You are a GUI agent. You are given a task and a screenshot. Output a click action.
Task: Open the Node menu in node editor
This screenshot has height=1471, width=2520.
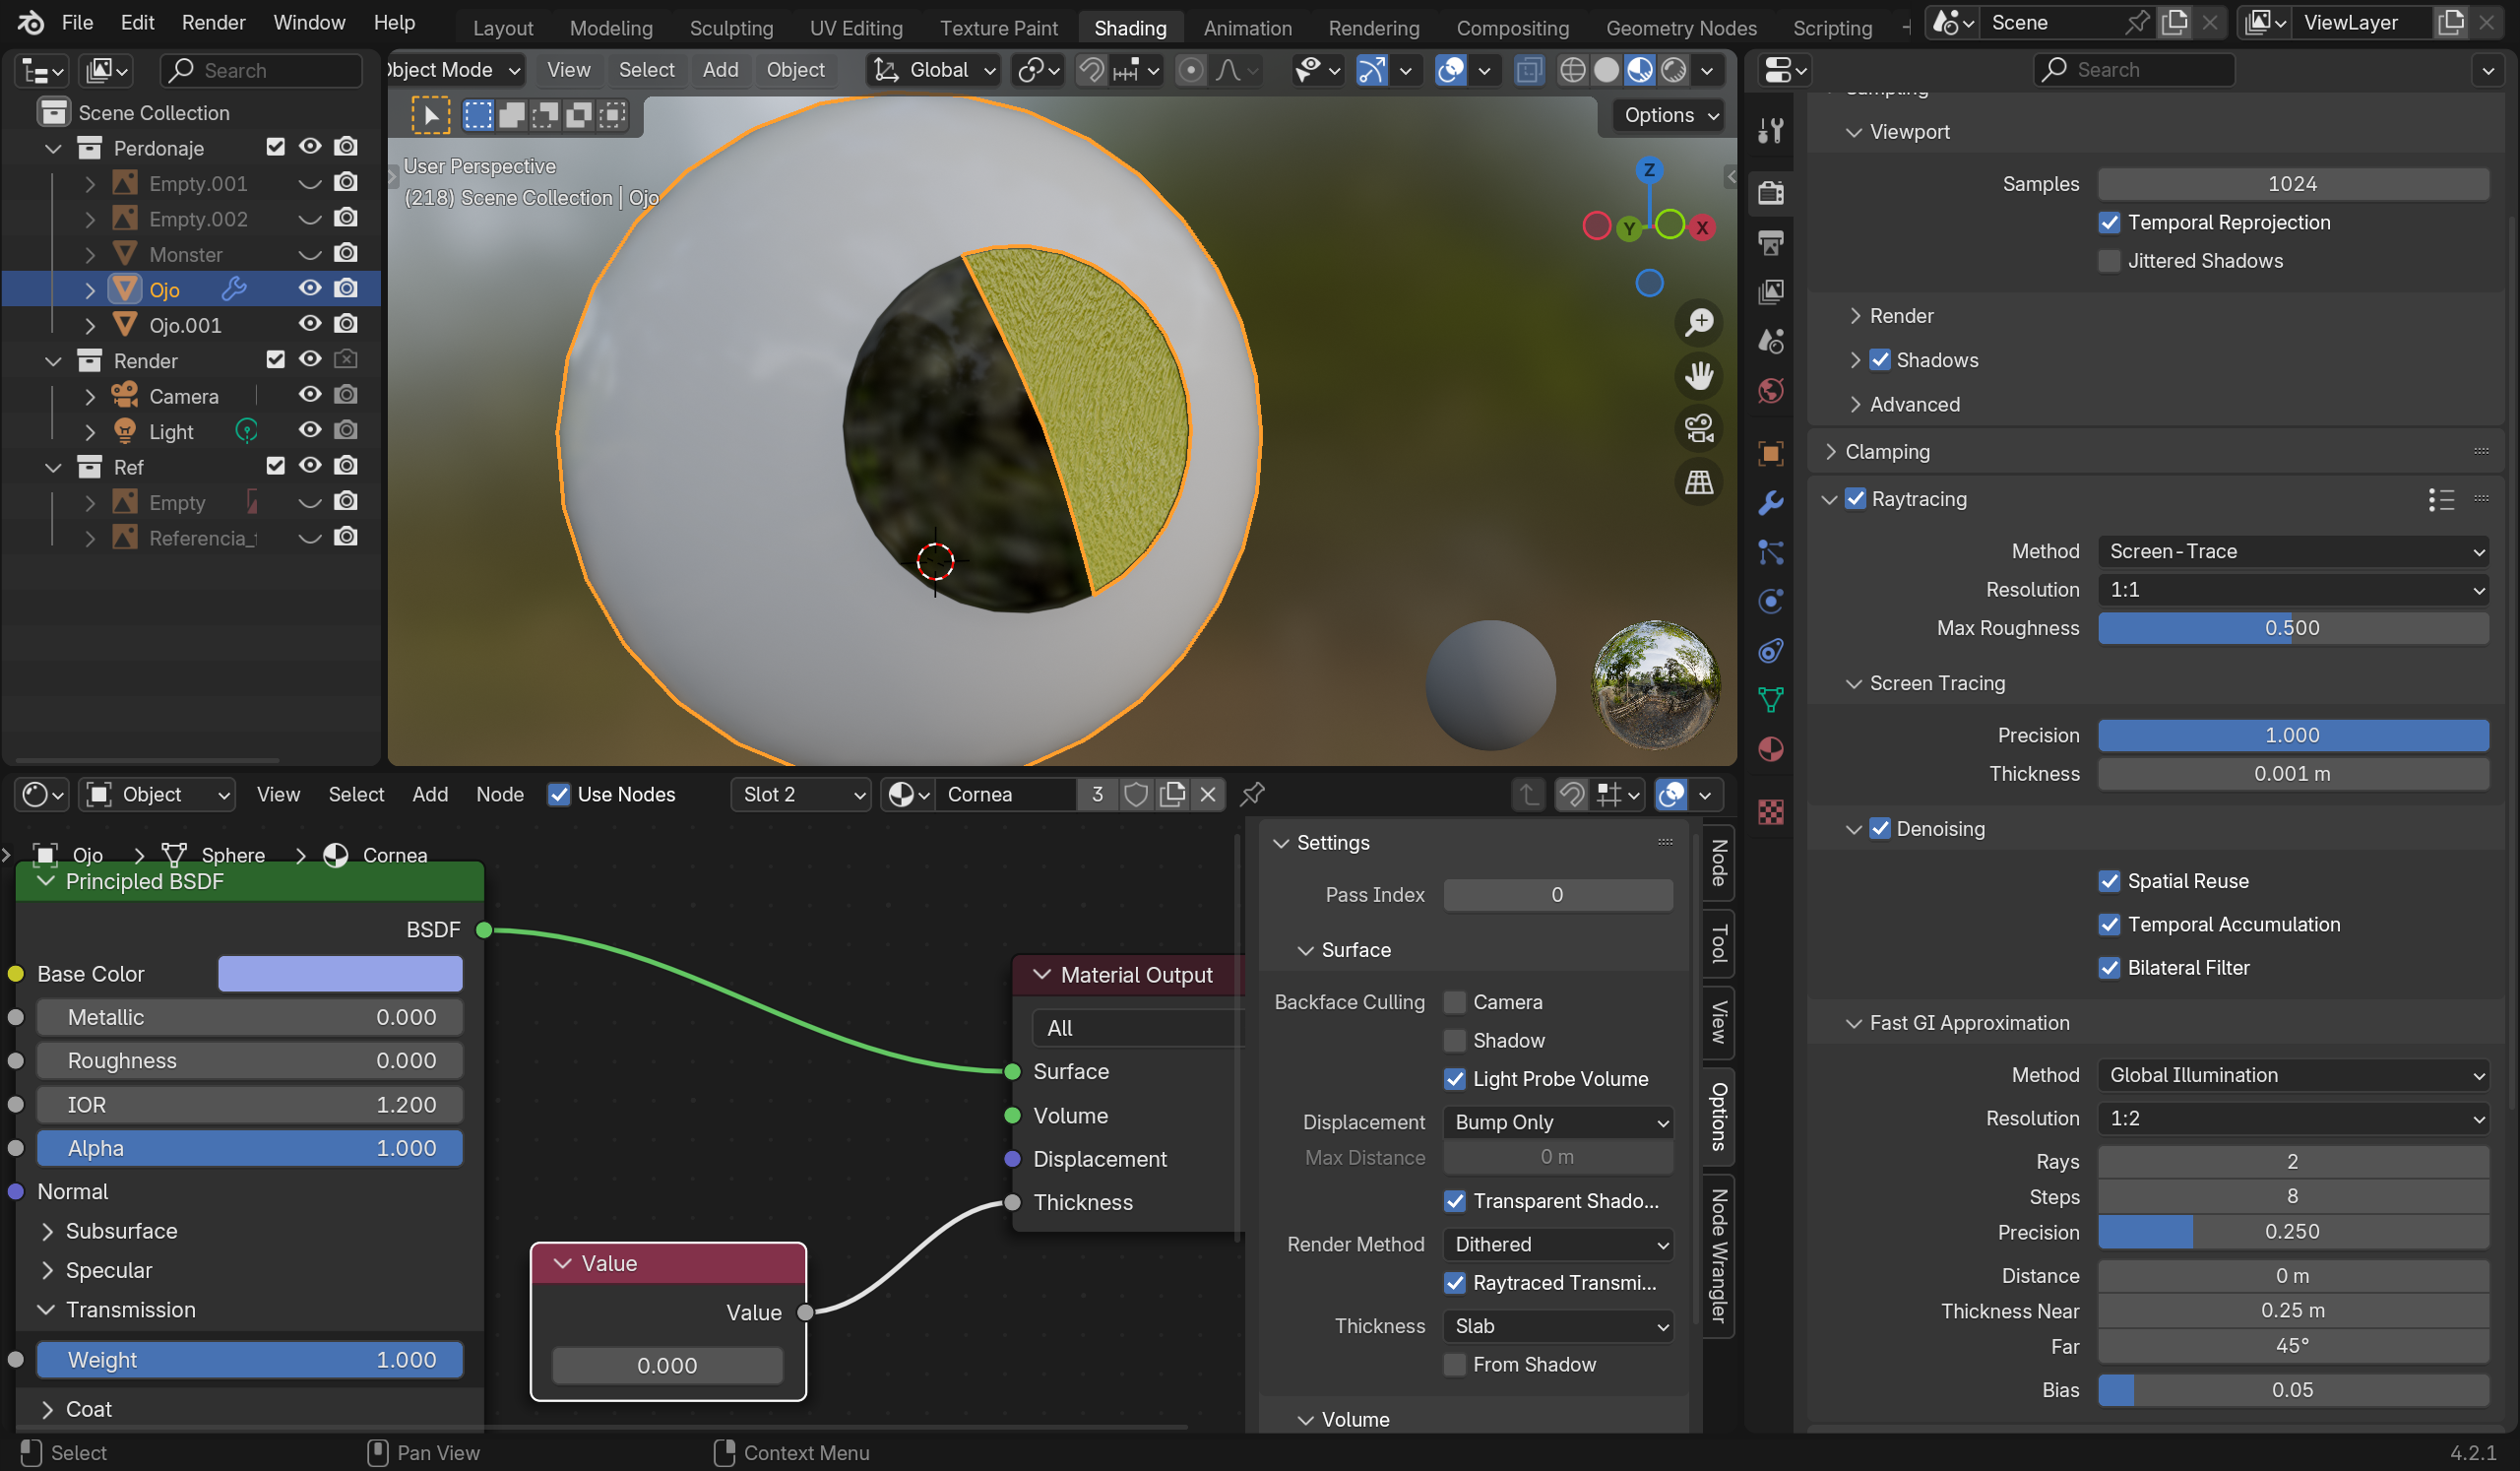click(499, 795)
